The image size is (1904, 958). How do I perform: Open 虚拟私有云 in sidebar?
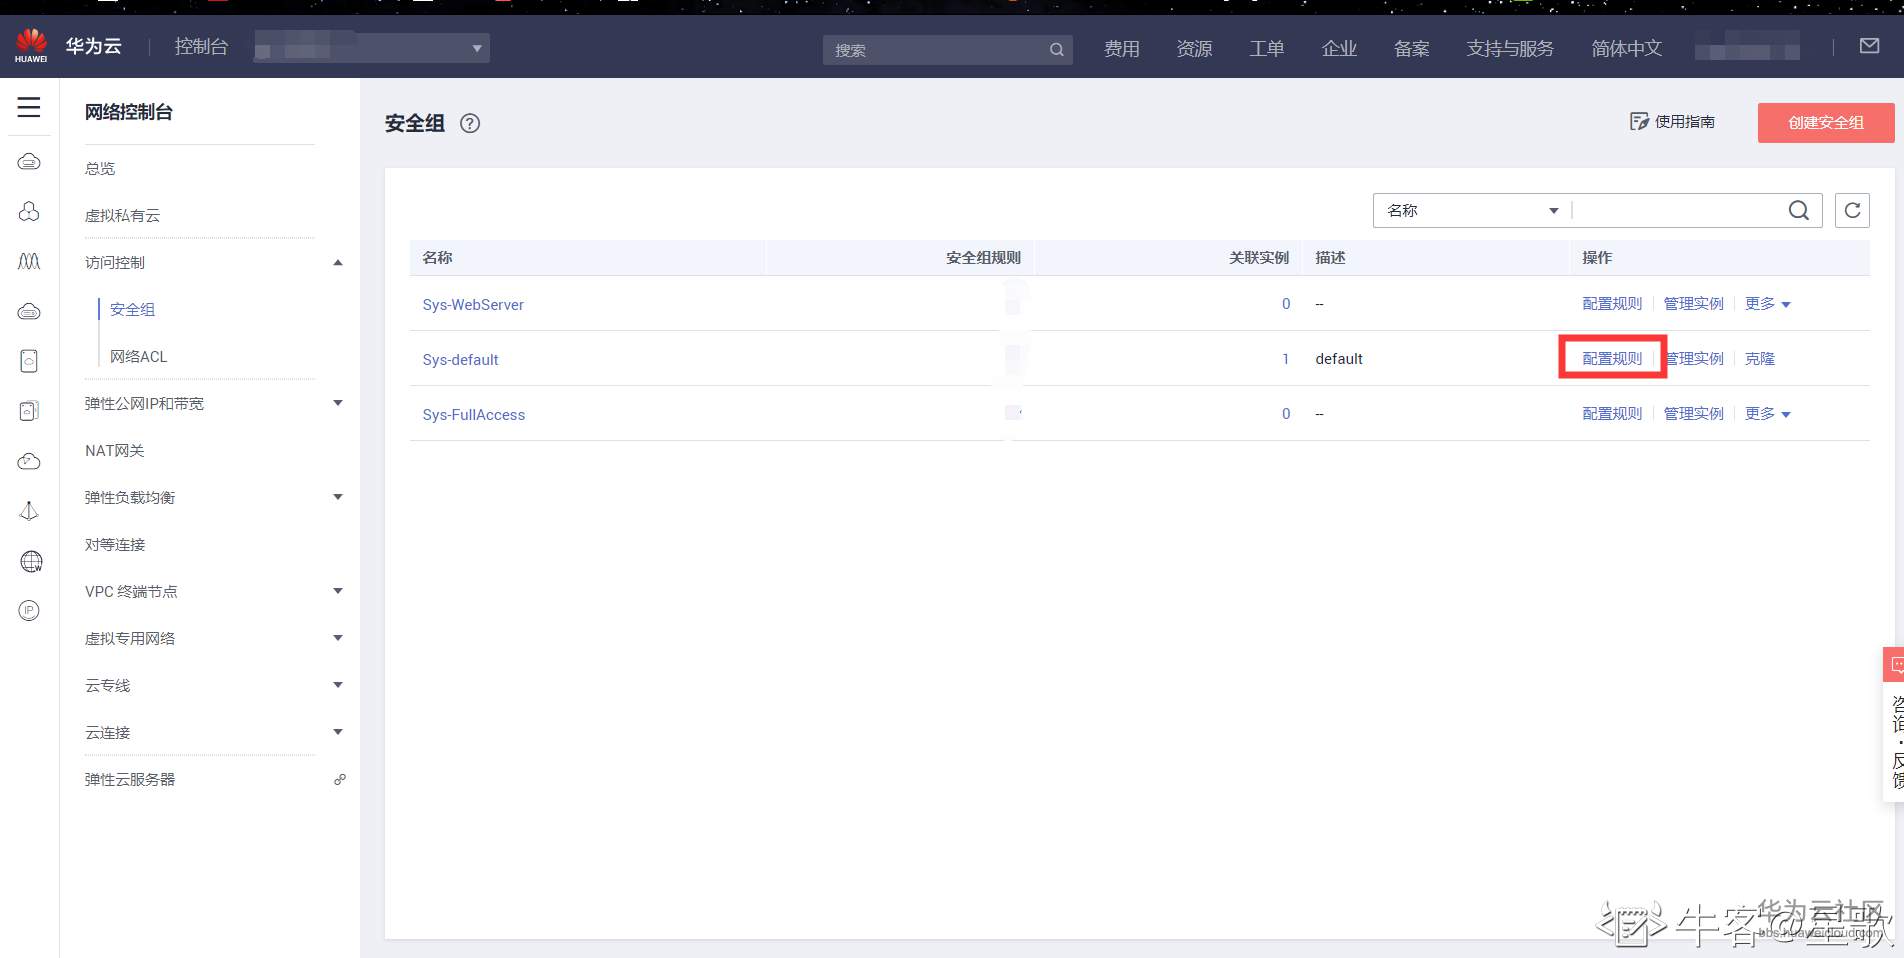[122, 215]
